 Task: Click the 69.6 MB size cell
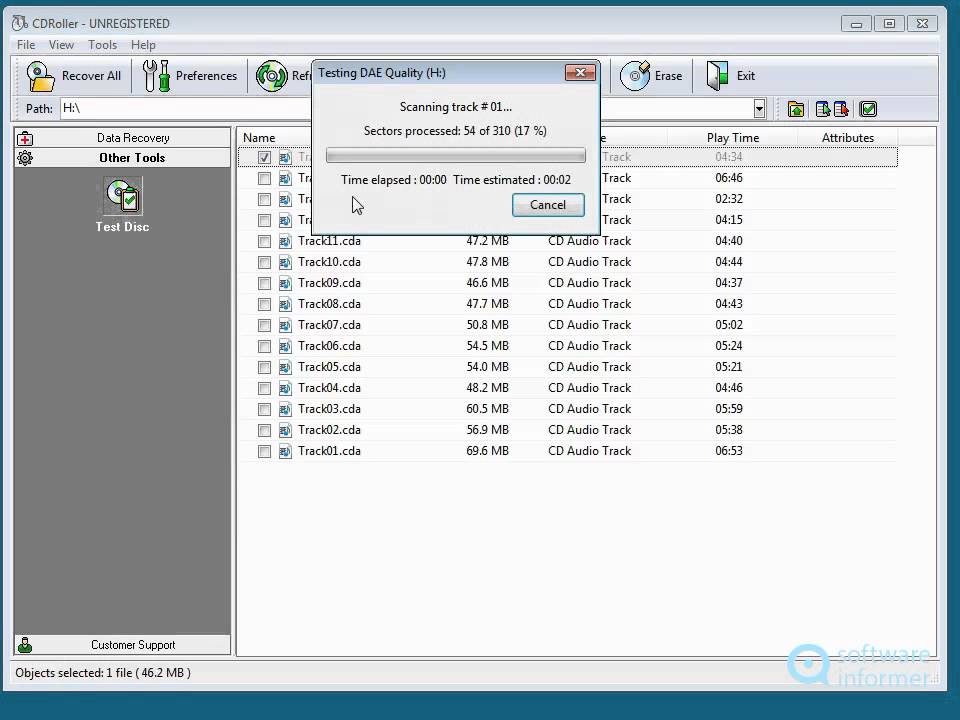pos(487,451)
